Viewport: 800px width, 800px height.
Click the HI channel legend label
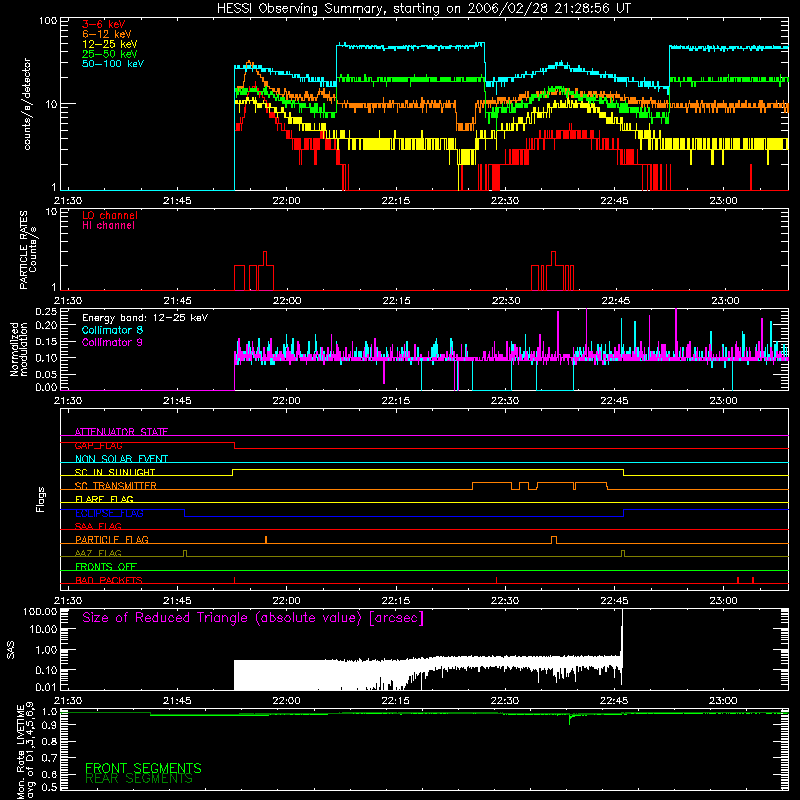(x=108, y=226)
